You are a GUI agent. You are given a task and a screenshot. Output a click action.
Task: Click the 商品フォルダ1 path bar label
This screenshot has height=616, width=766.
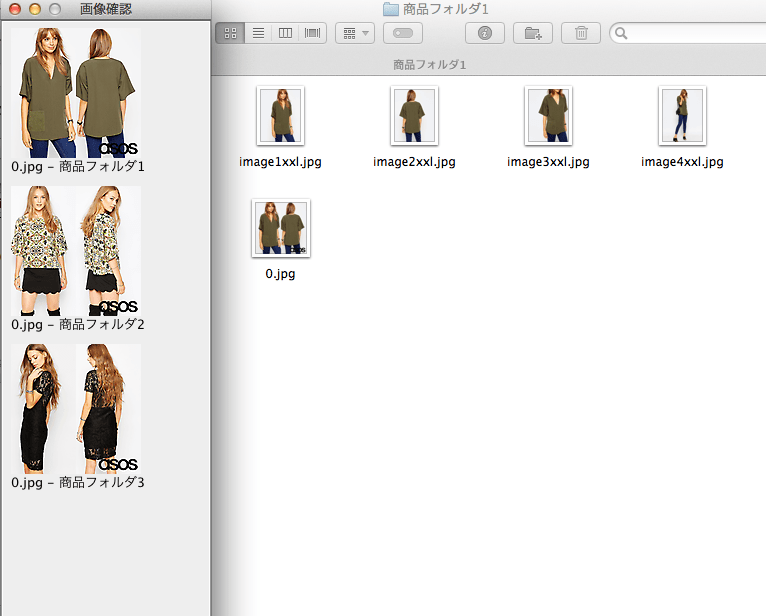429,64
